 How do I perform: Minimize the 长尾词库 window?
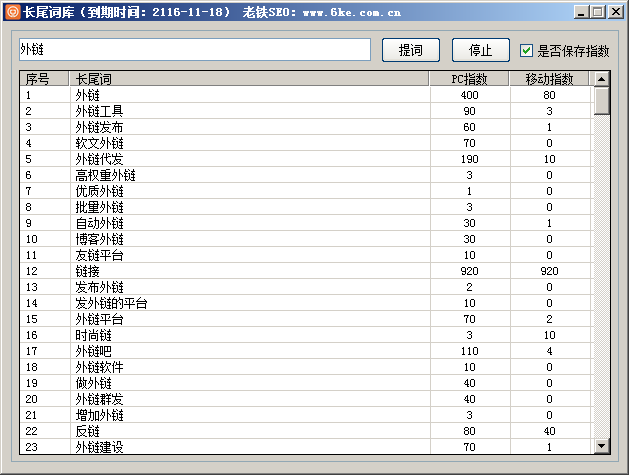click(x=581, y=12)
